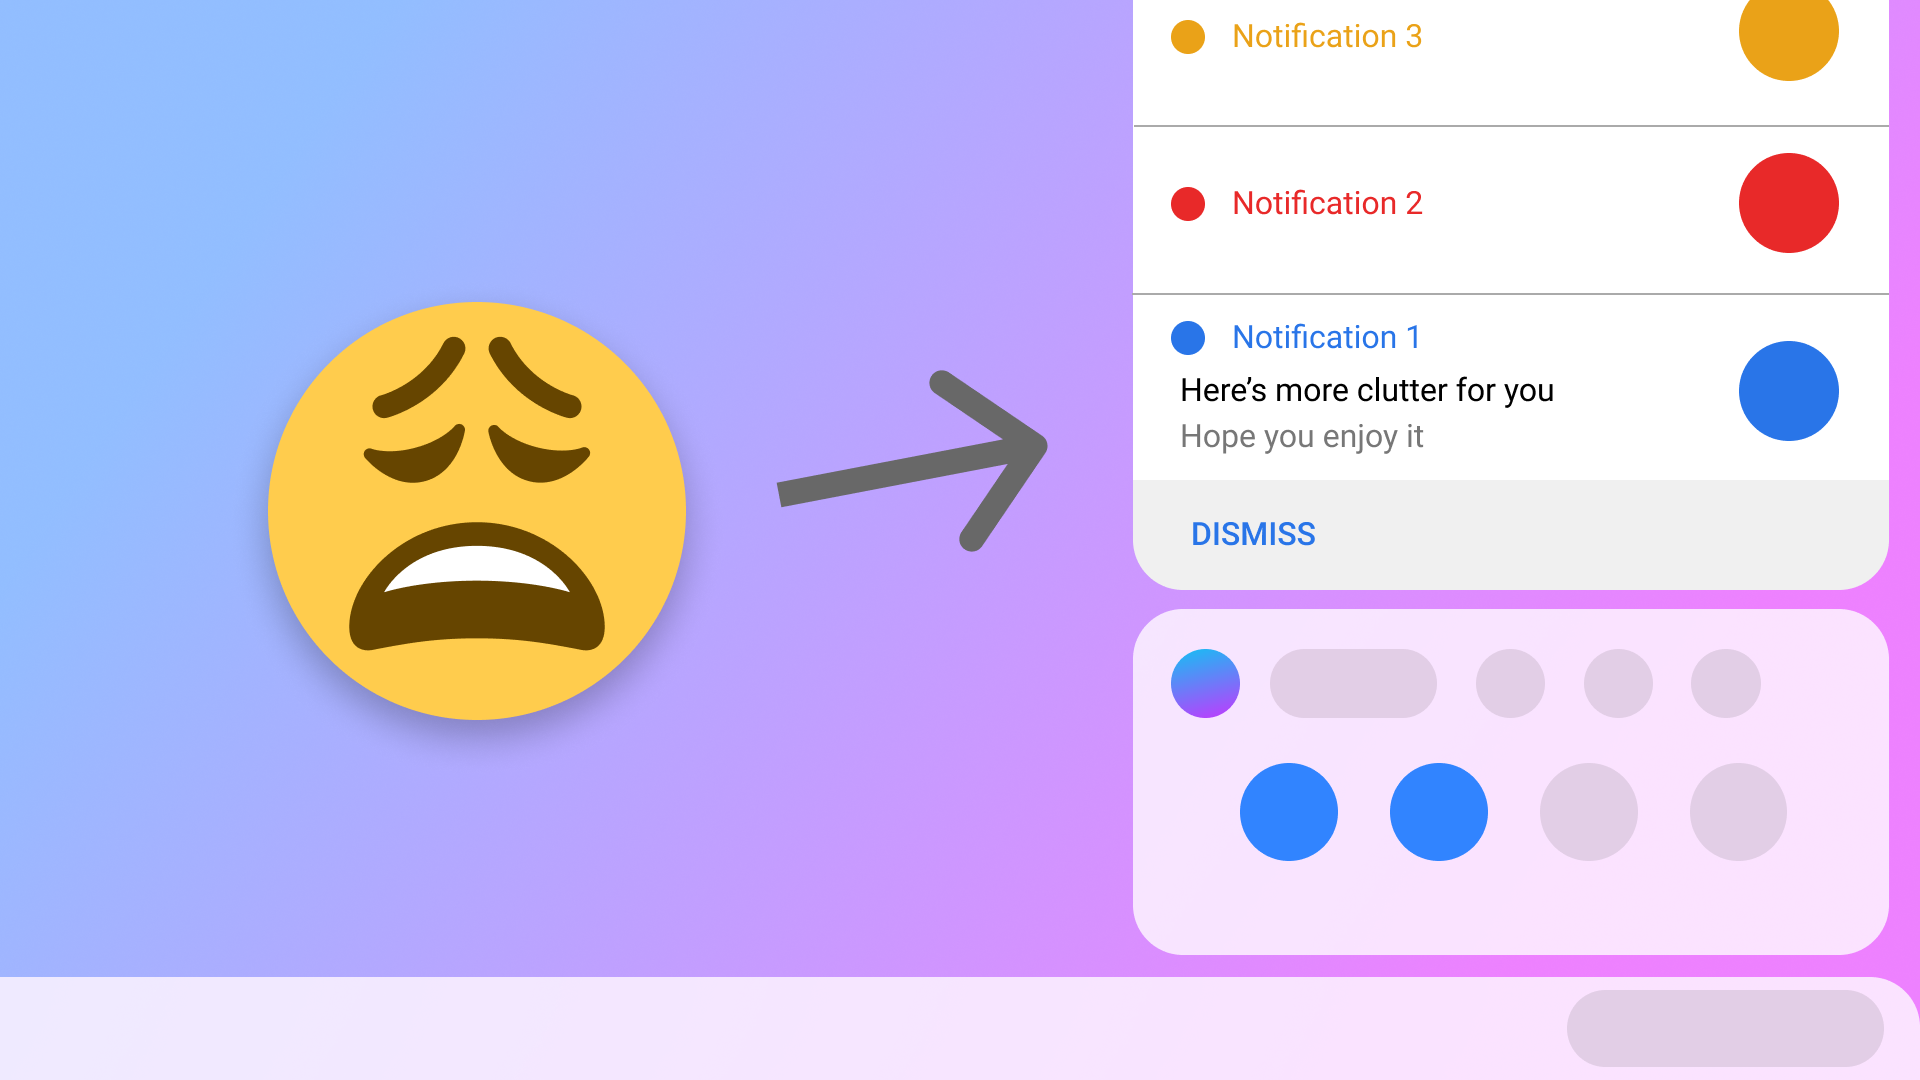The width and height of the screenshot is (1920, 1080).
Task: Select the "Here's more clutter for you" message
Action: tap(1367, 390)
